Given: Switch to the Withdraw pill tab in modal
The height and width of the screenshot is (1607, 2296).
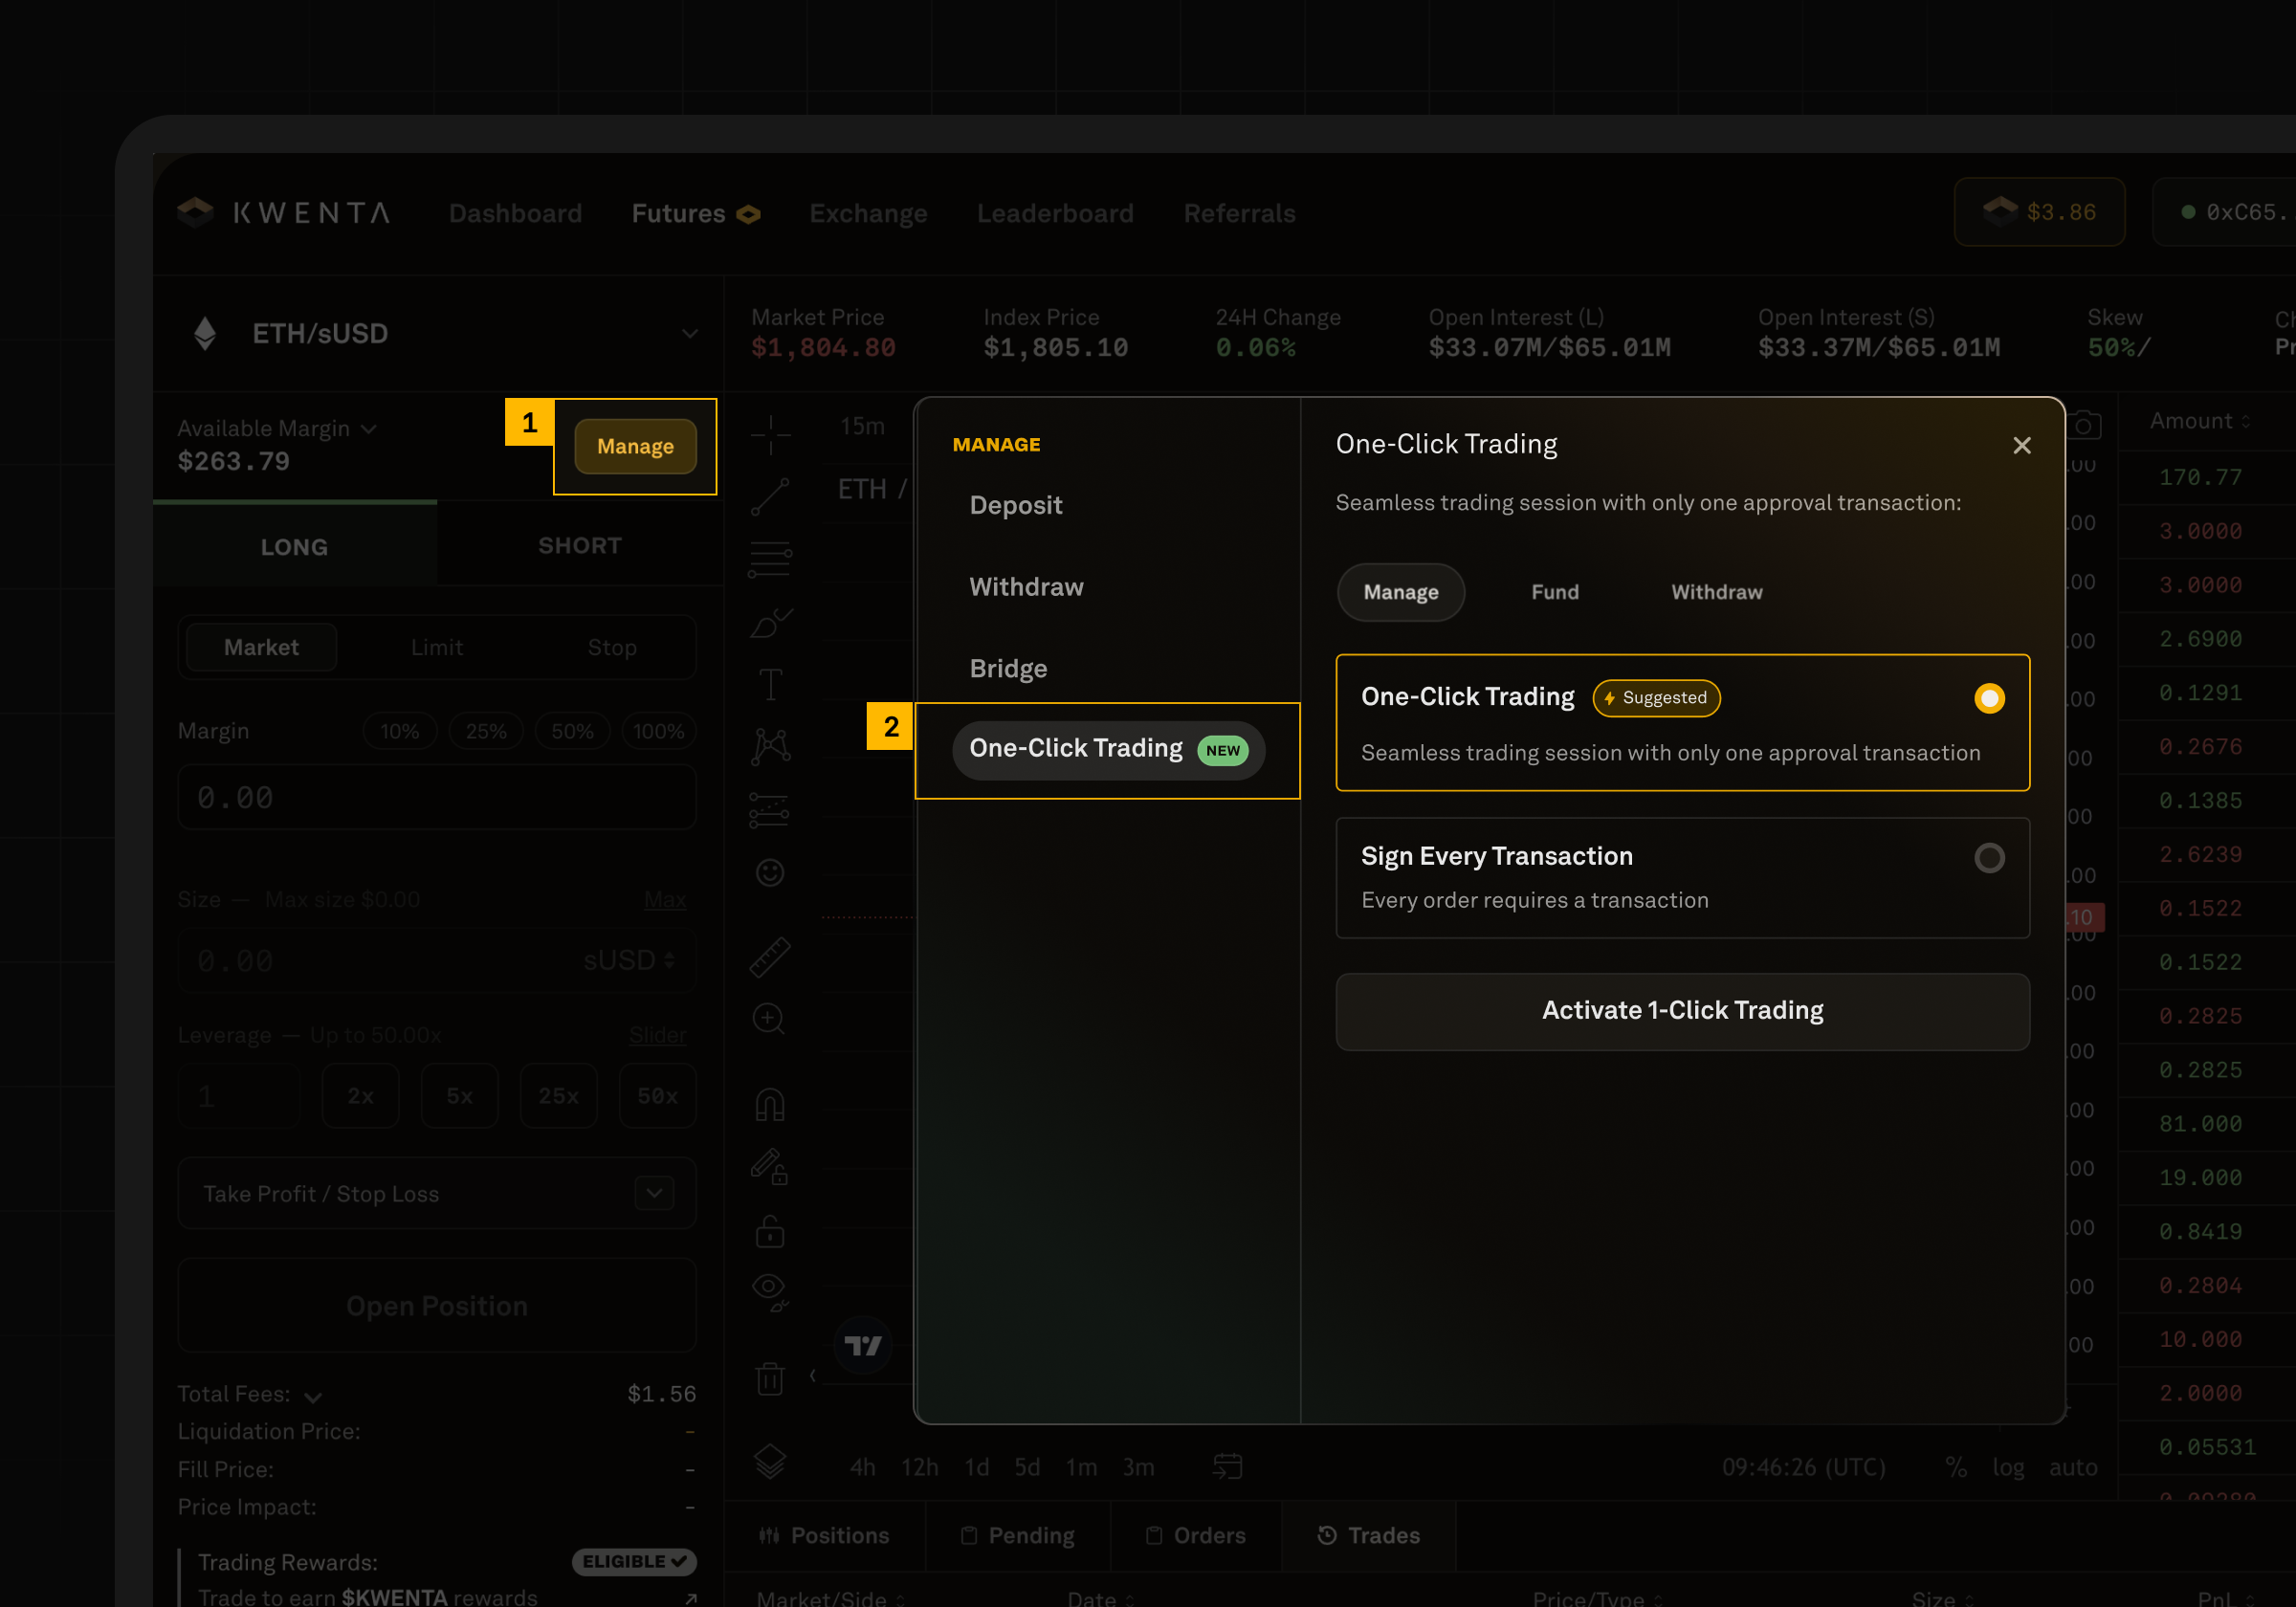Looking at the screenshot, I should tap(1717, 593).
